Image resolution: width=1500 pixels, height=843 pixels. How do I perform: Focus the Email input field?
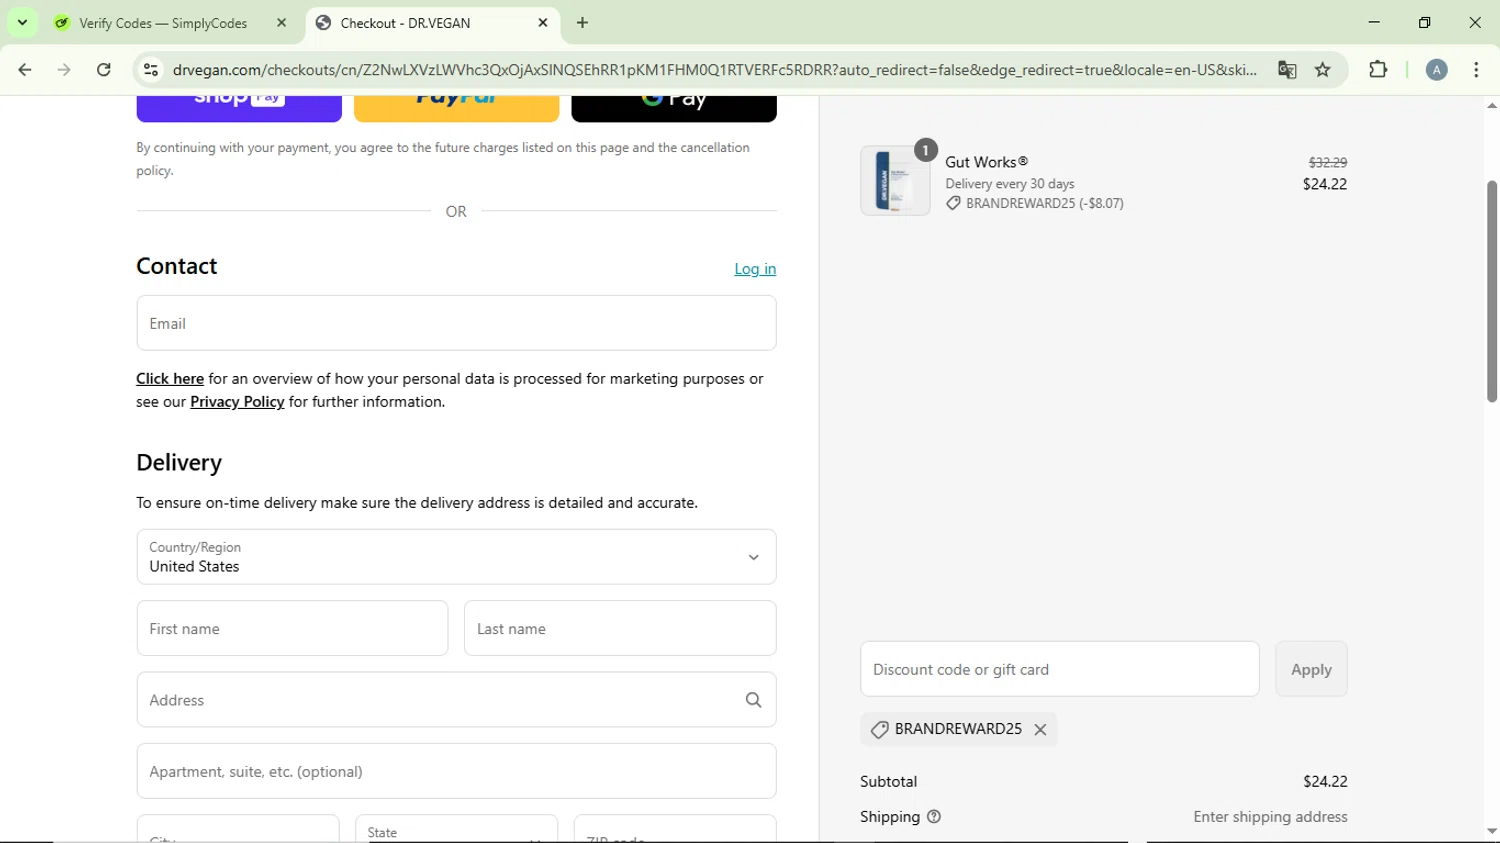pyautogui.click(x=456, y=323)
